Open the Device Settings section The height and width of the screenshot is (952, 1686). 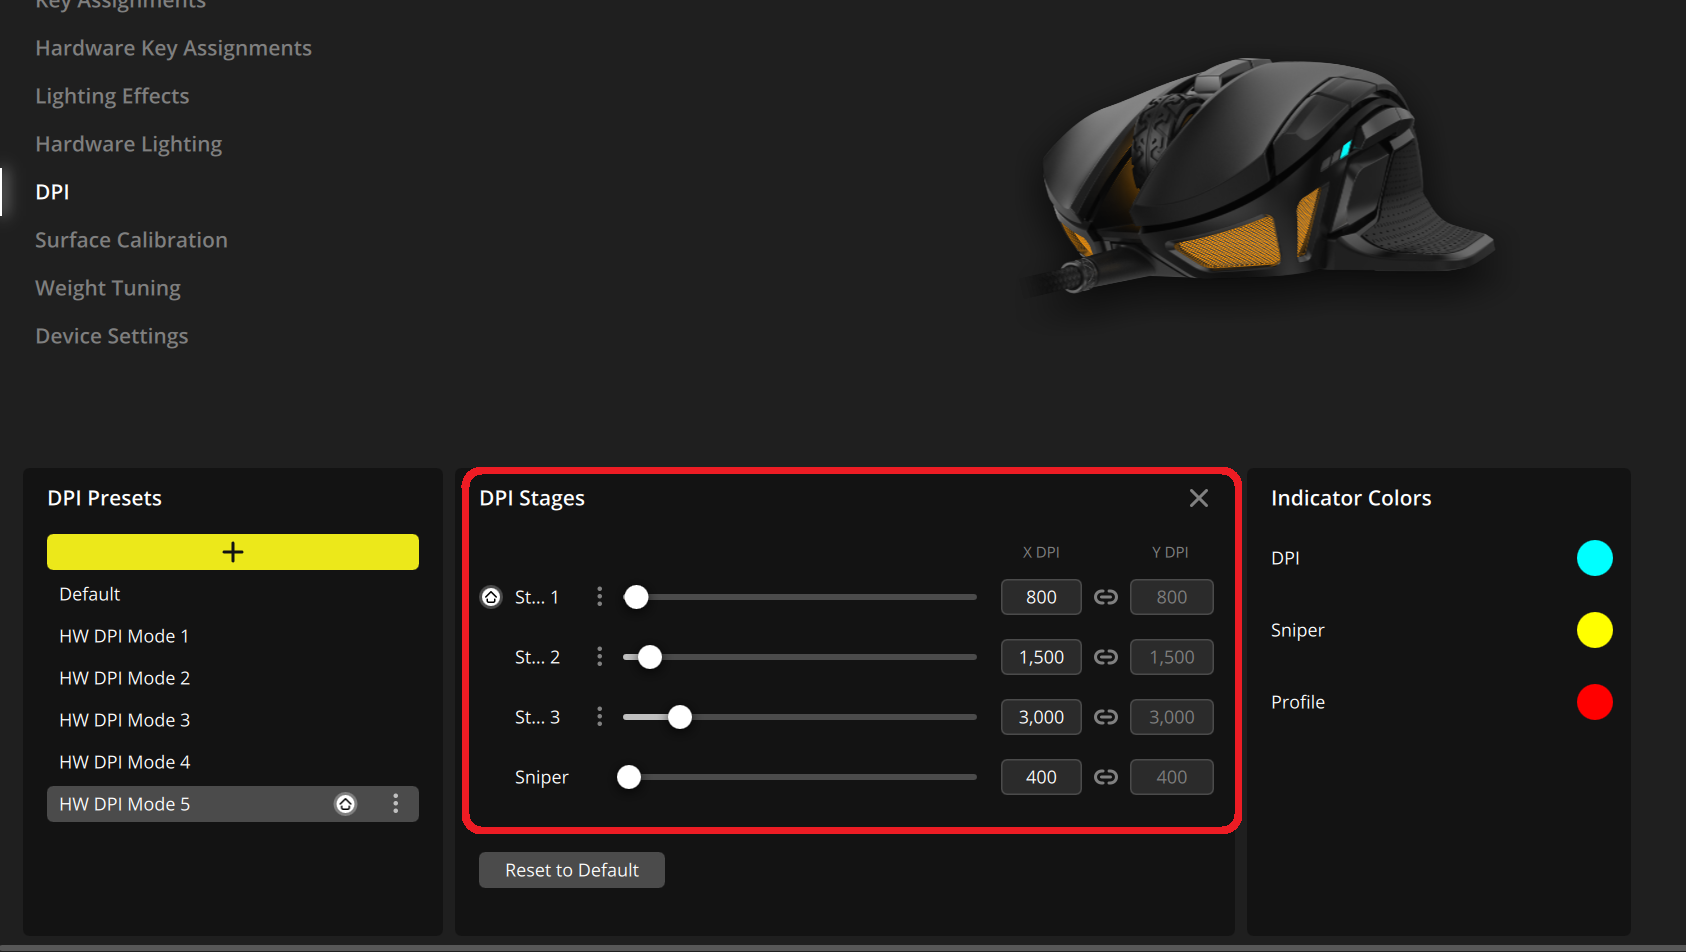point(111,336)
